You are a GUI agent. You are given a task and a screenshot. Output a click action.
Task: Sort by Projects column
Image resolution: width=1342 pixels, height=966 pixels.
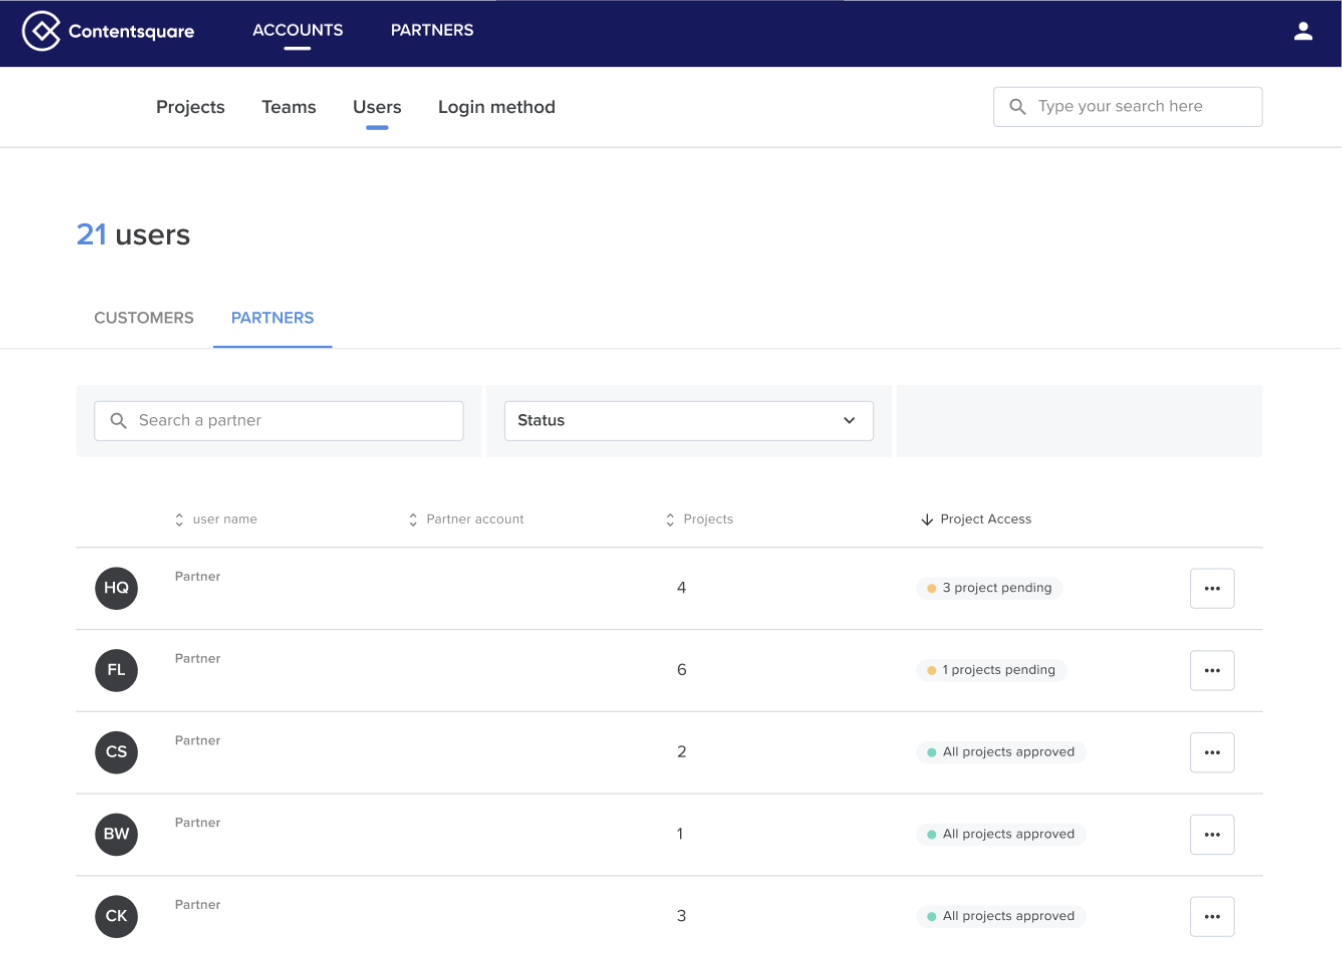[699, 519]
